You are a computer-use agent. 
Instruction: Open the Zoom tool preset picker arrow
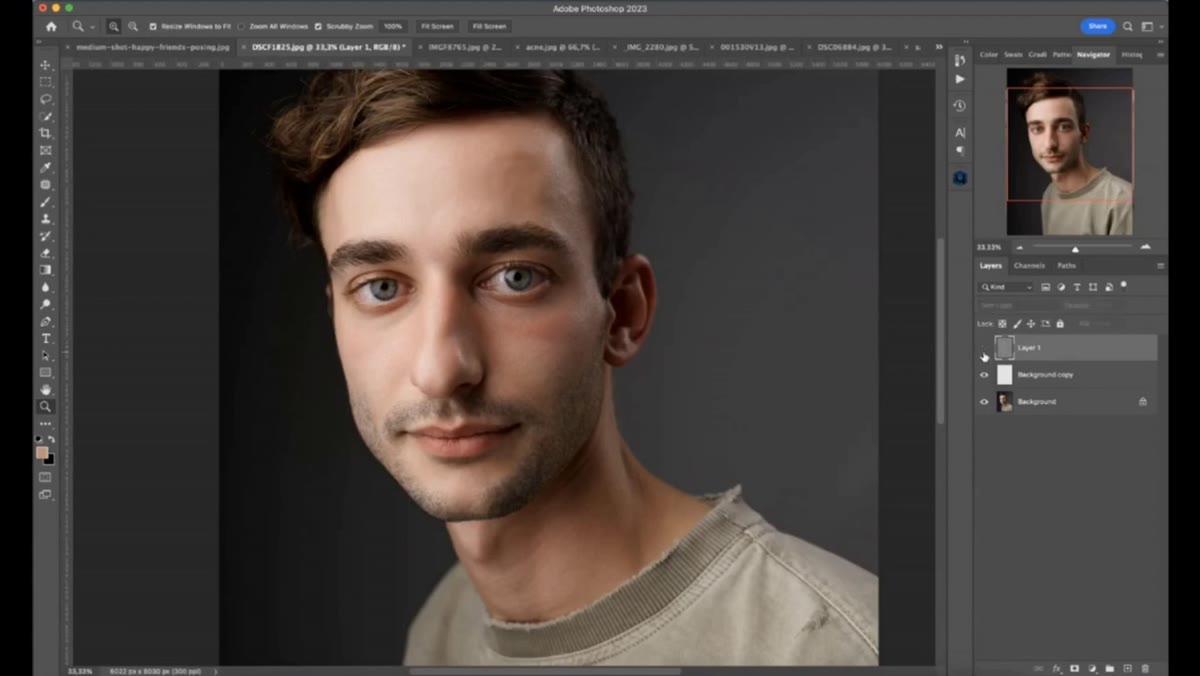coord(93,27)
